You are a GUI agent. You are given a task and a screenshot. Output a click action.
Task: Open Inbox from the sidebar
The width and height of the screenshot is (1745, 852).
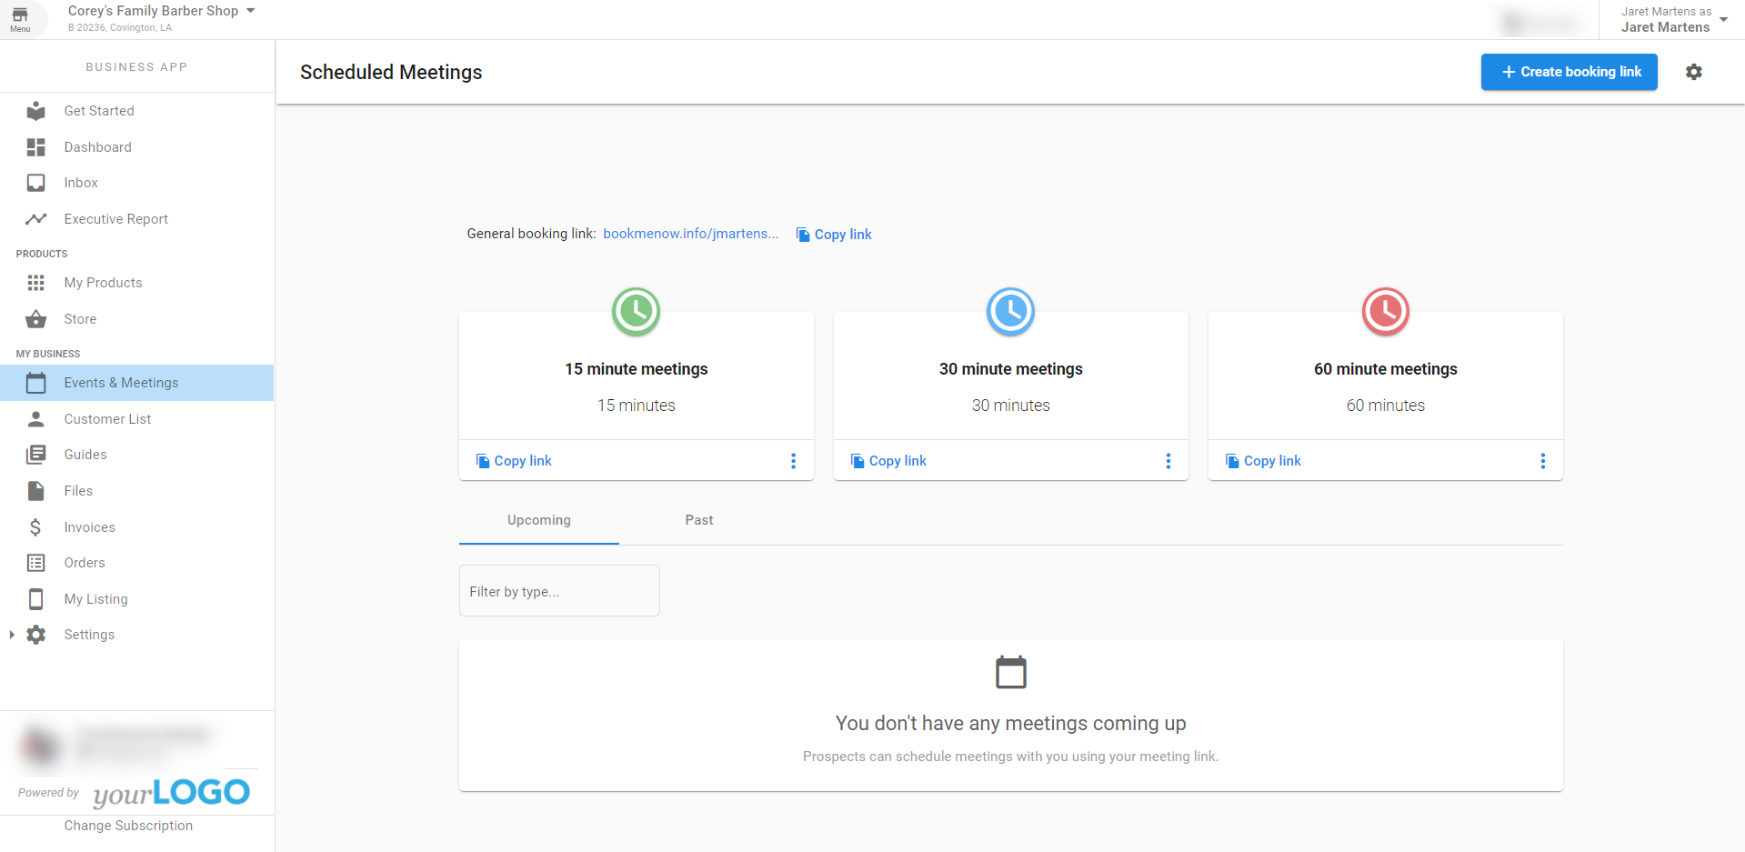click(81, 183)
